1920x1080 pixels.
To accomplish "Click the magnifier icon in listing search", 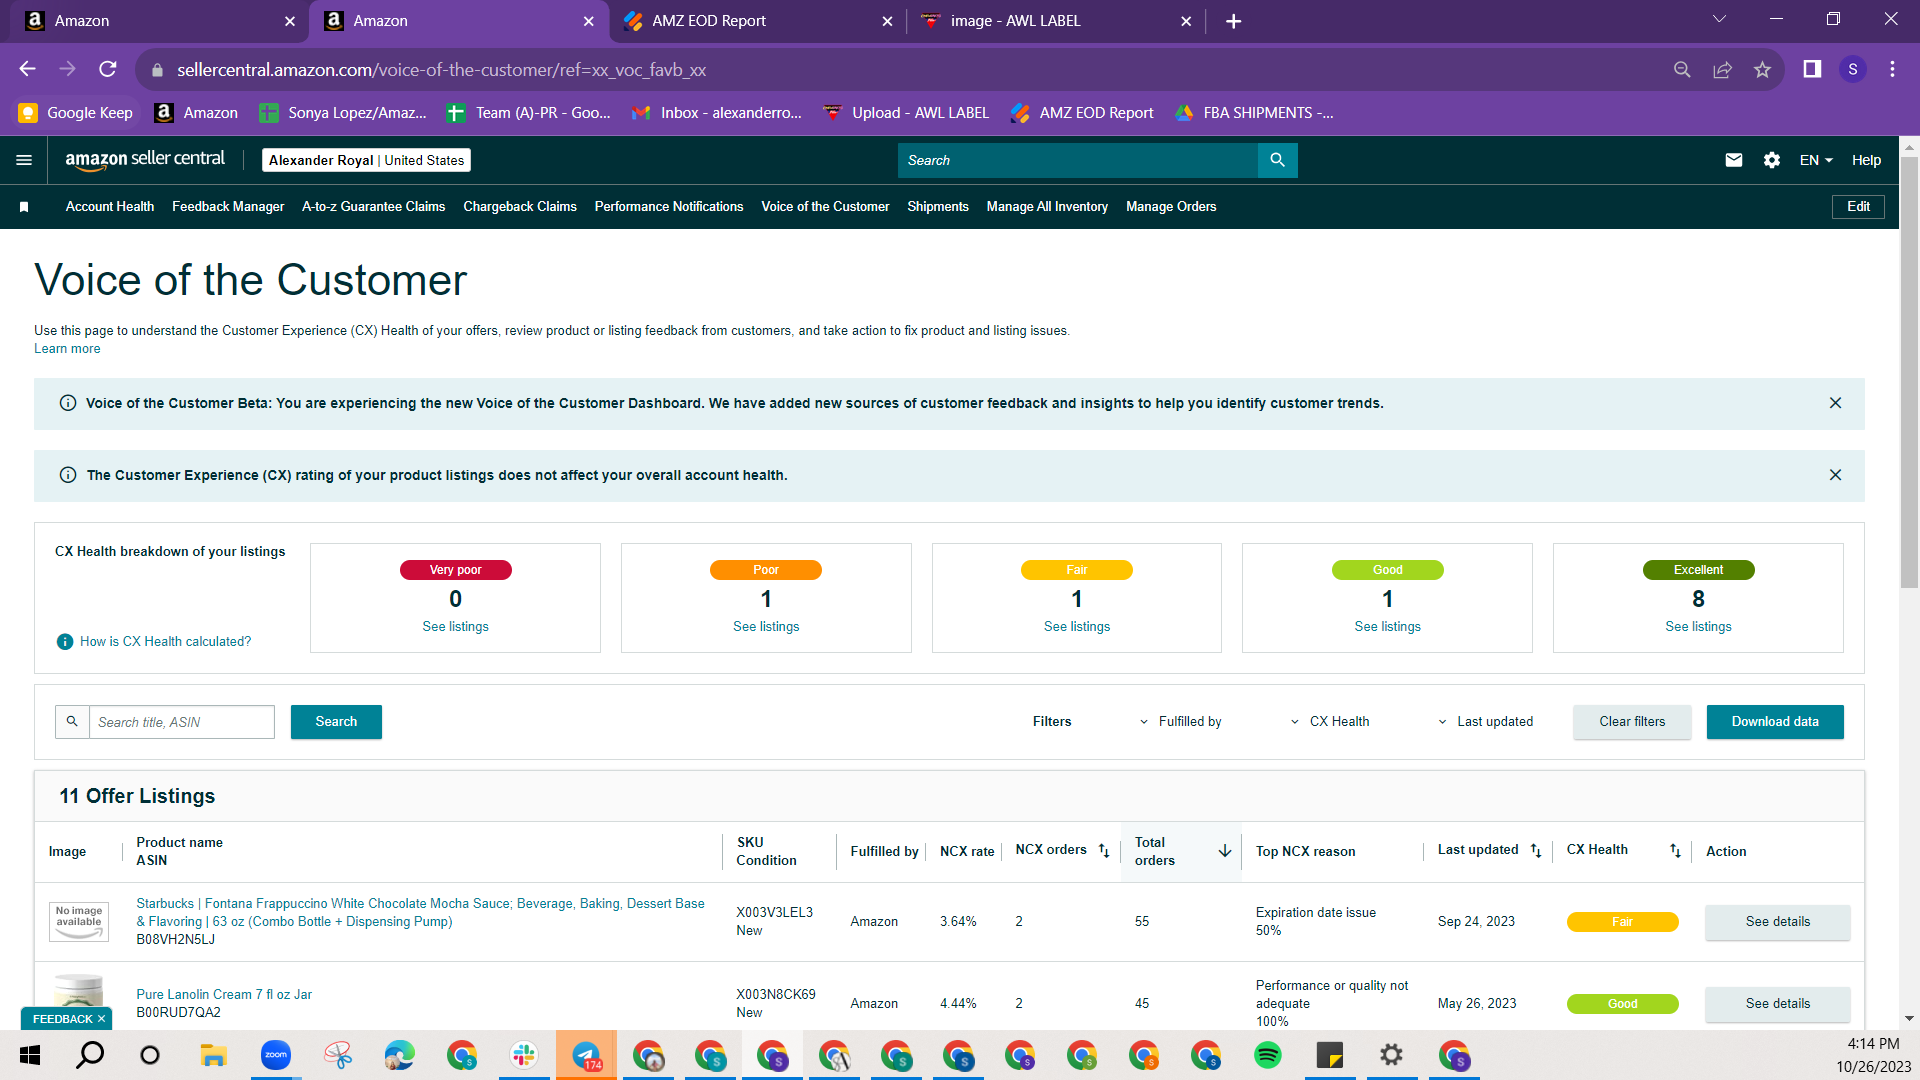I will (72, 722).
